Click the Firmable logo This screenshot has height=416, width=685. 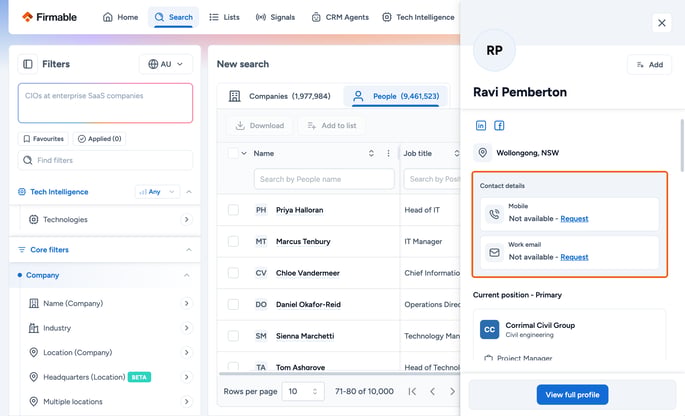49,17
